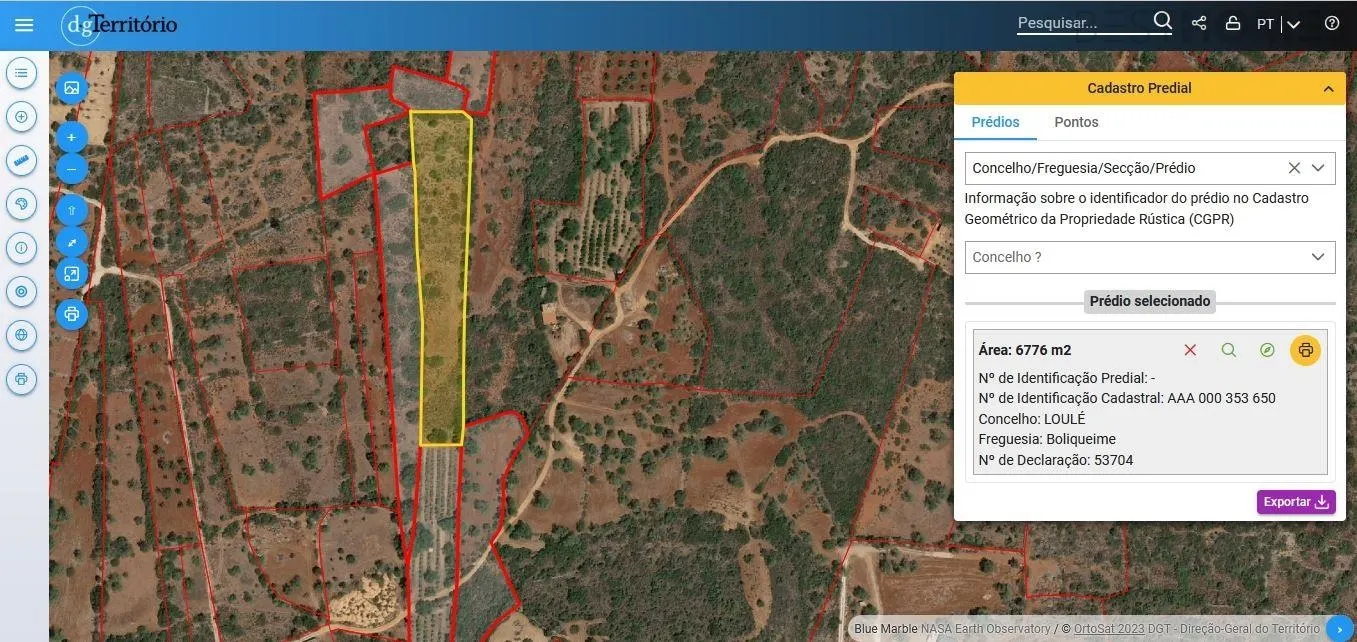Open Concelho/Freguesia/Secção/Prédio search type dropdown
Image resolution: width=1357 pixels, height=642 pixels.
[x=1318, y=168]
